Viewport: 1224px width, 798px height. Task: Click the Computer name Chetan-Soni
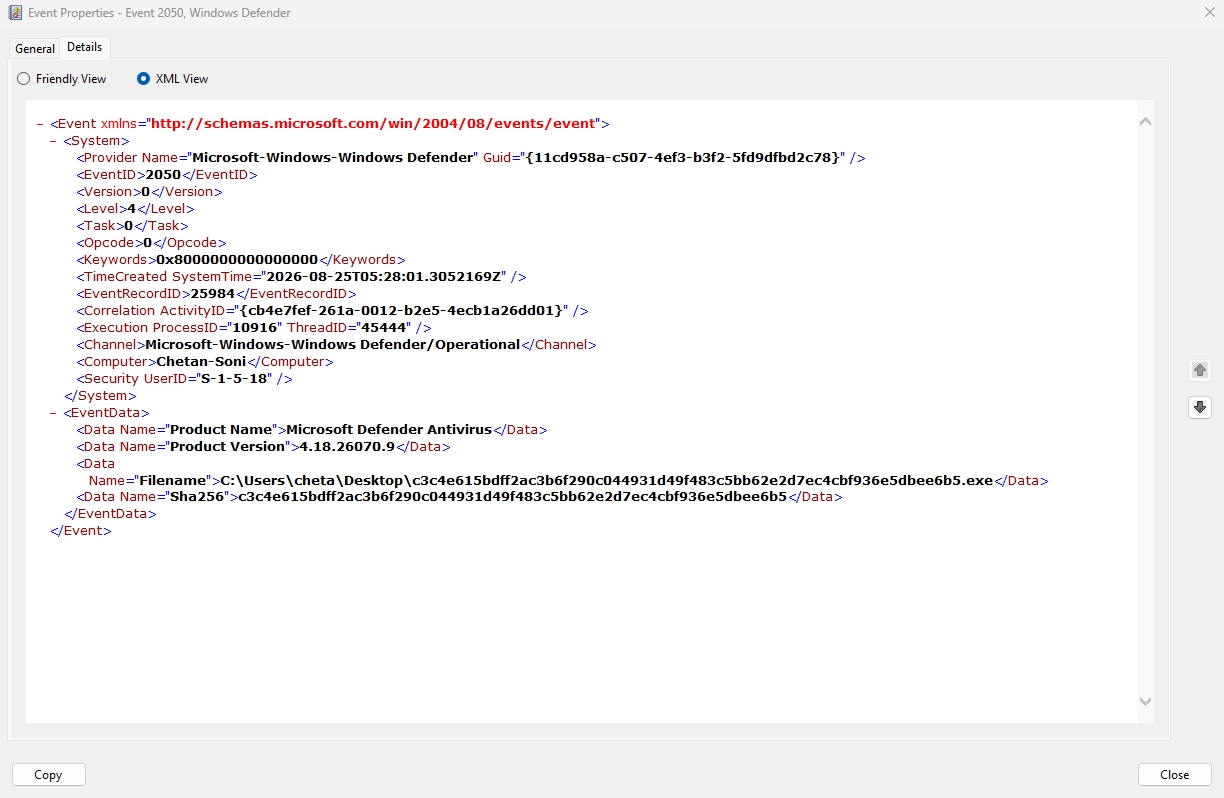point(201,362)
